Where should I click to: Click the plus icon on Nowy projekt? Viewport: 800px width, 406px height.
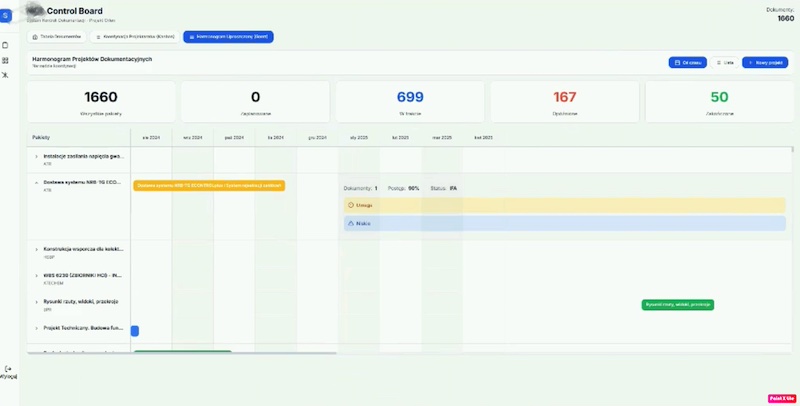[749, 62]
